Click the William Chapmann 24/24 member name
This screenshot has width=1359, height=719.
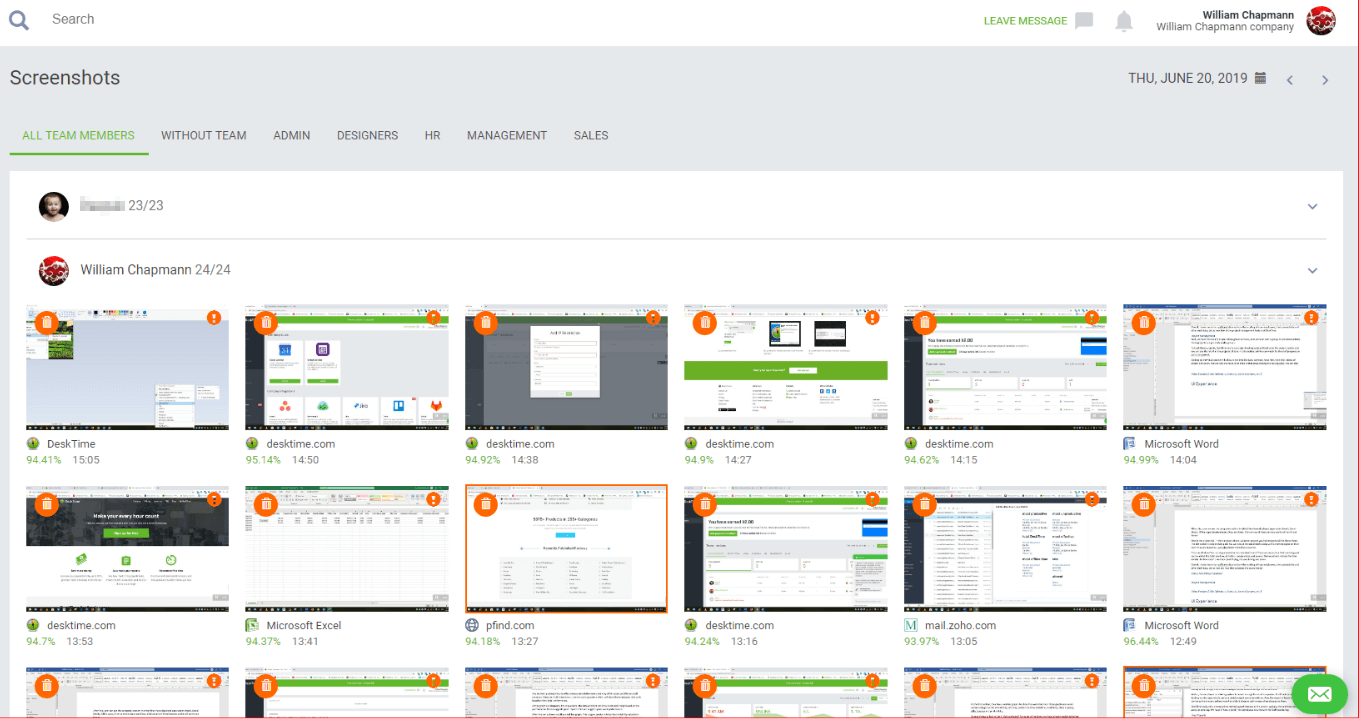[155, 270]
